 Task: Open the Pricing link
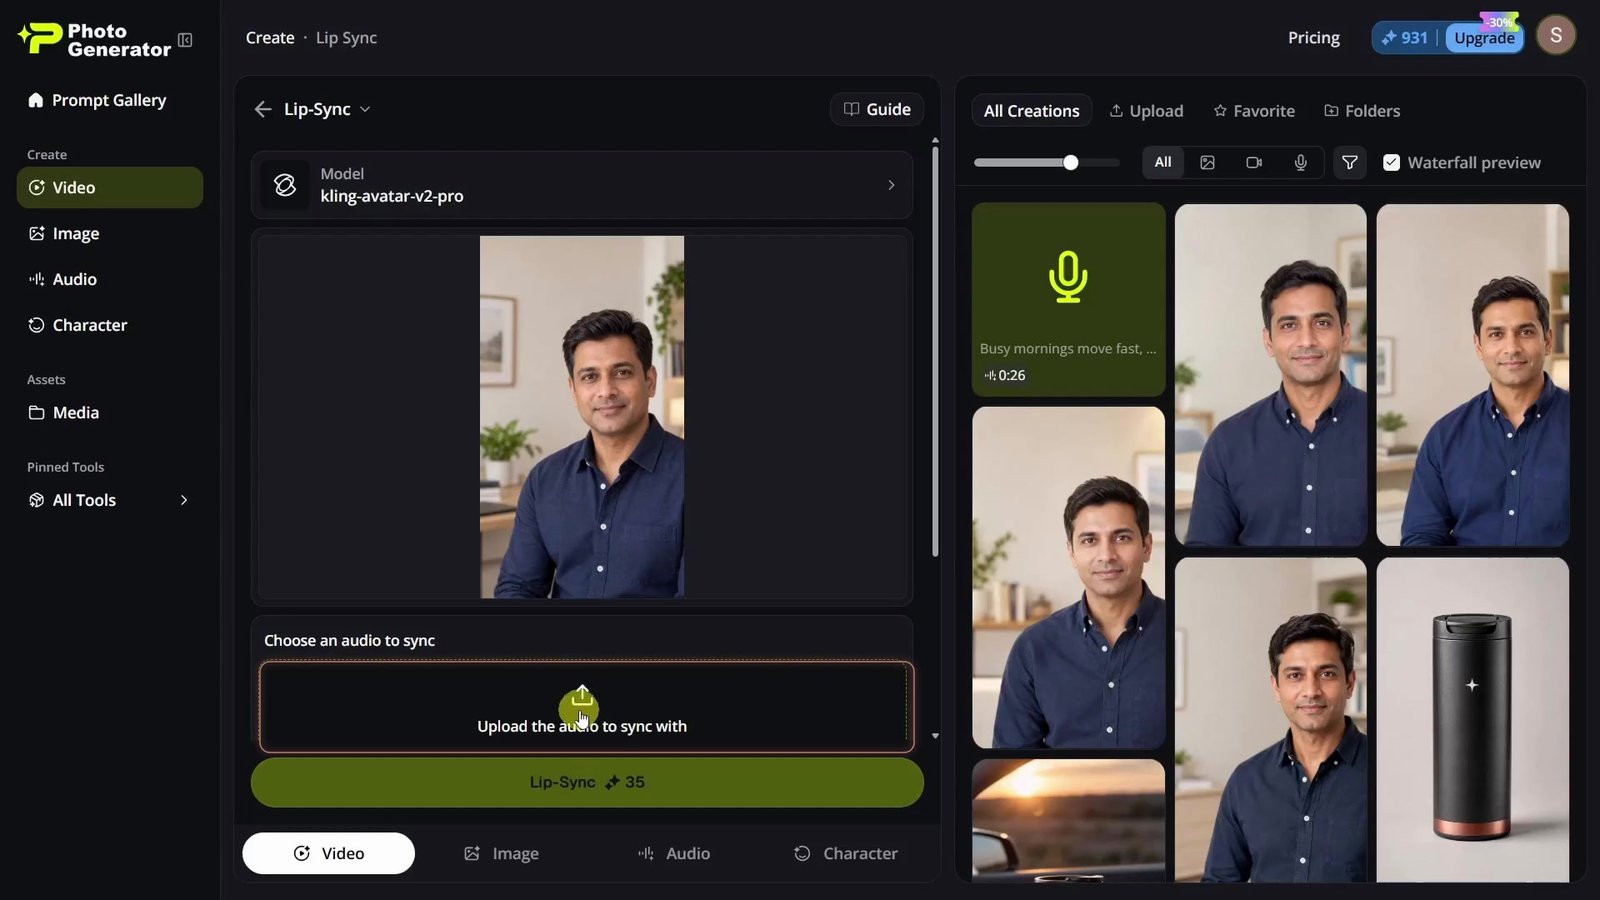click(x=1313, y=37)
